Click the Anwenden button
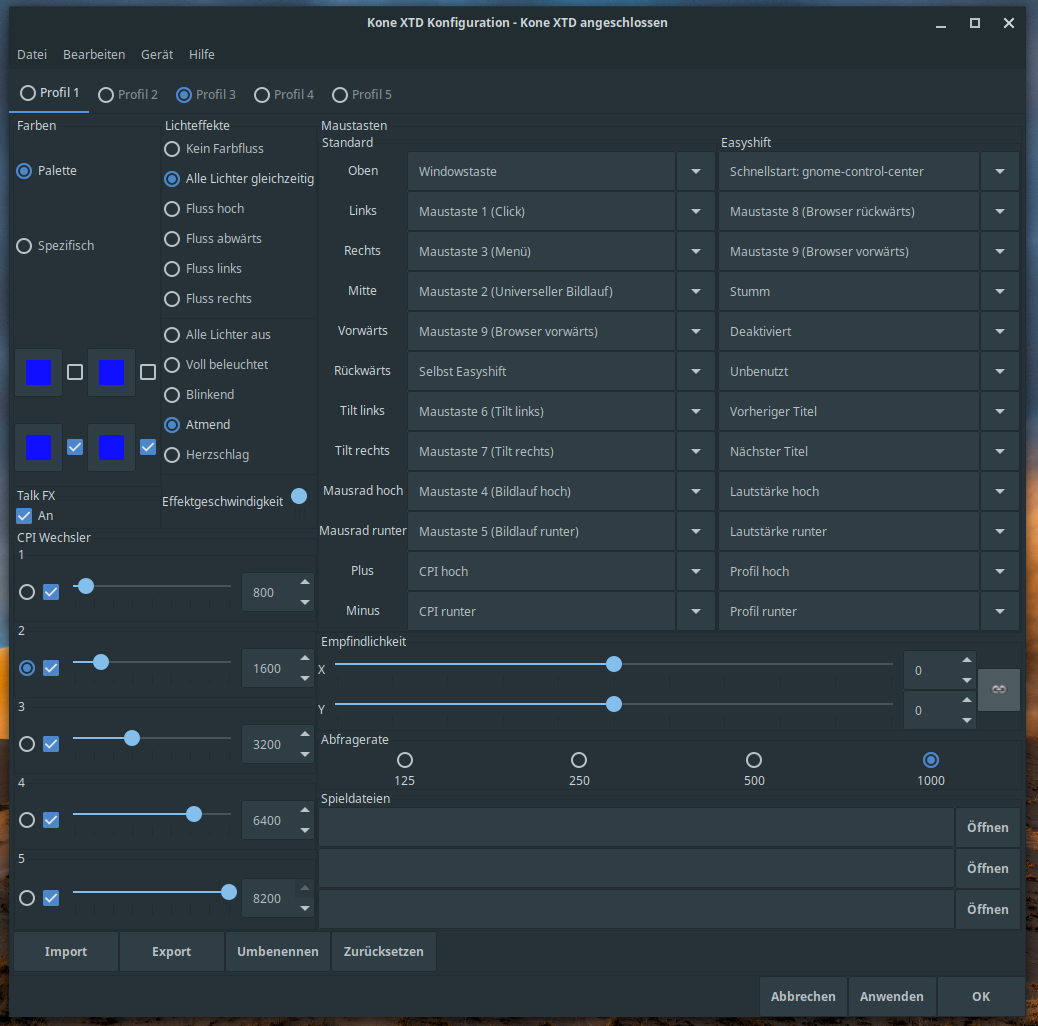 click(x=891, y=997)
